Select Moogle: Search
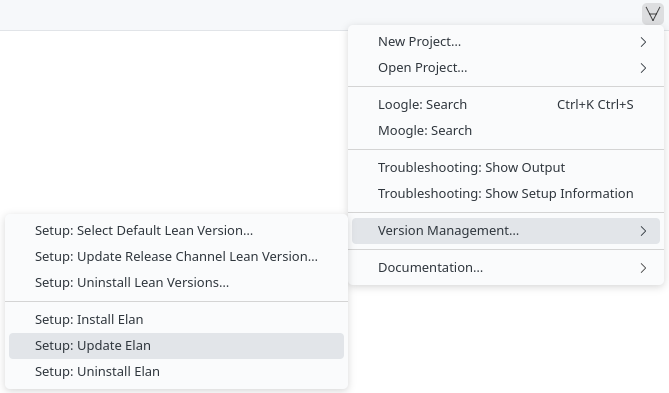The height and width of the screenshot is (393, 669). (x=506, y=131)
